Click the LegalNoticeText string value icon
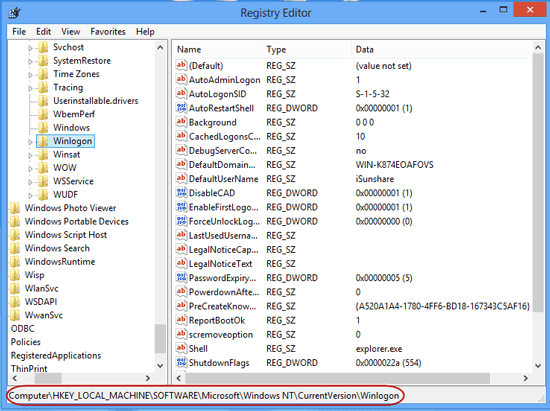The width and height of the screenshot is (550, 411). (x=181, y=263)
